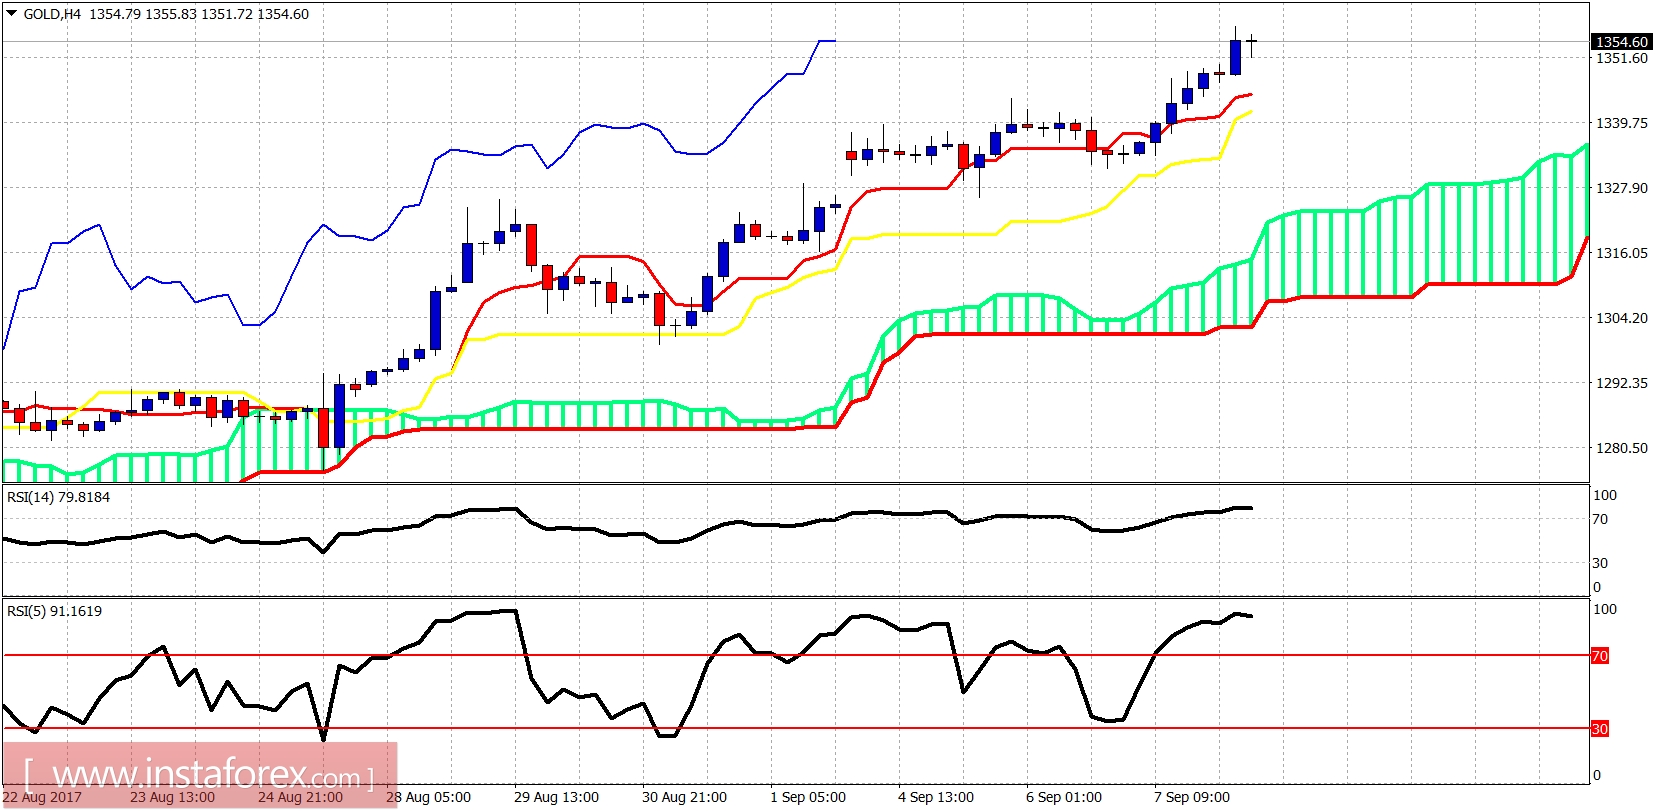Click the 1351.60 price axis label
Image resolution: width=1657 pixels, height=811 pixels.
point(1621,58)
